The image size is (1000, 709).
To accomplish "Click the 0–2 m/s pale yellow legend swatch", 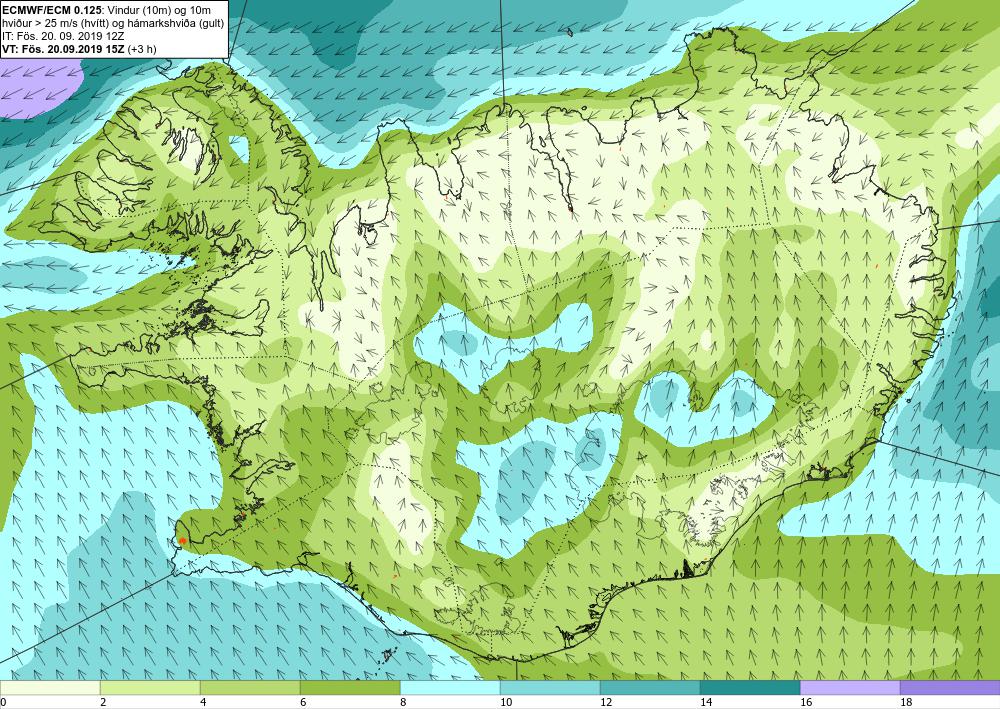I will pyautogui.click(x=50, y=688).
